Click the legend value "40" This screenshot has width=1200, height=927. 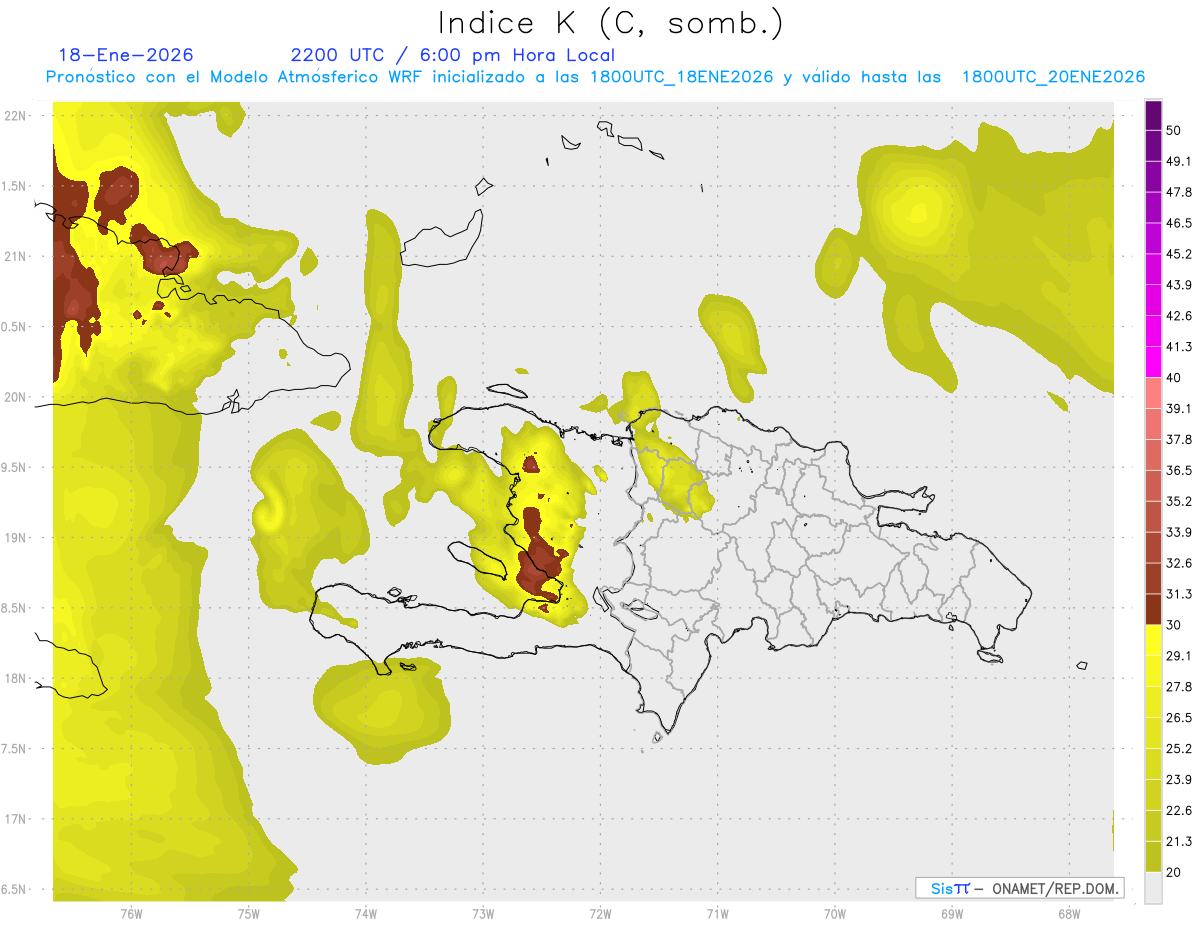(x=1174, y=378)
